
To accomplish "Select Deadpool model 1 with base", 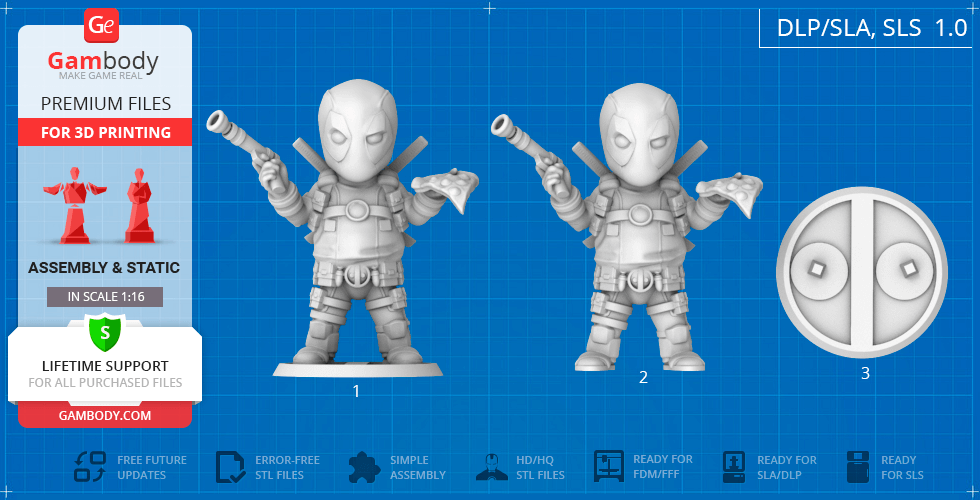I will [x=357, y=230].
